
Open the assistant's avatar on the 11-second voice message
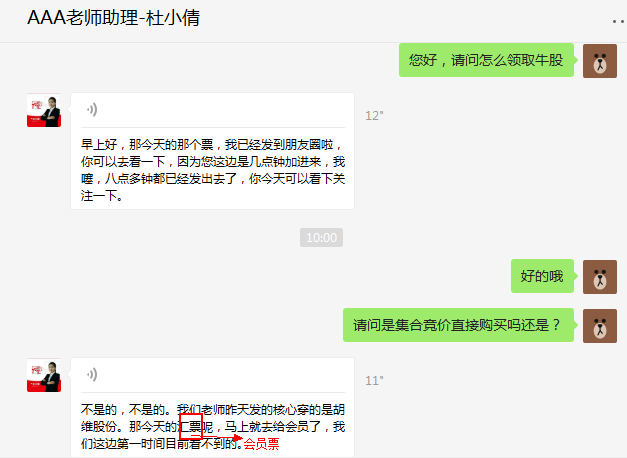click(44, 375)
